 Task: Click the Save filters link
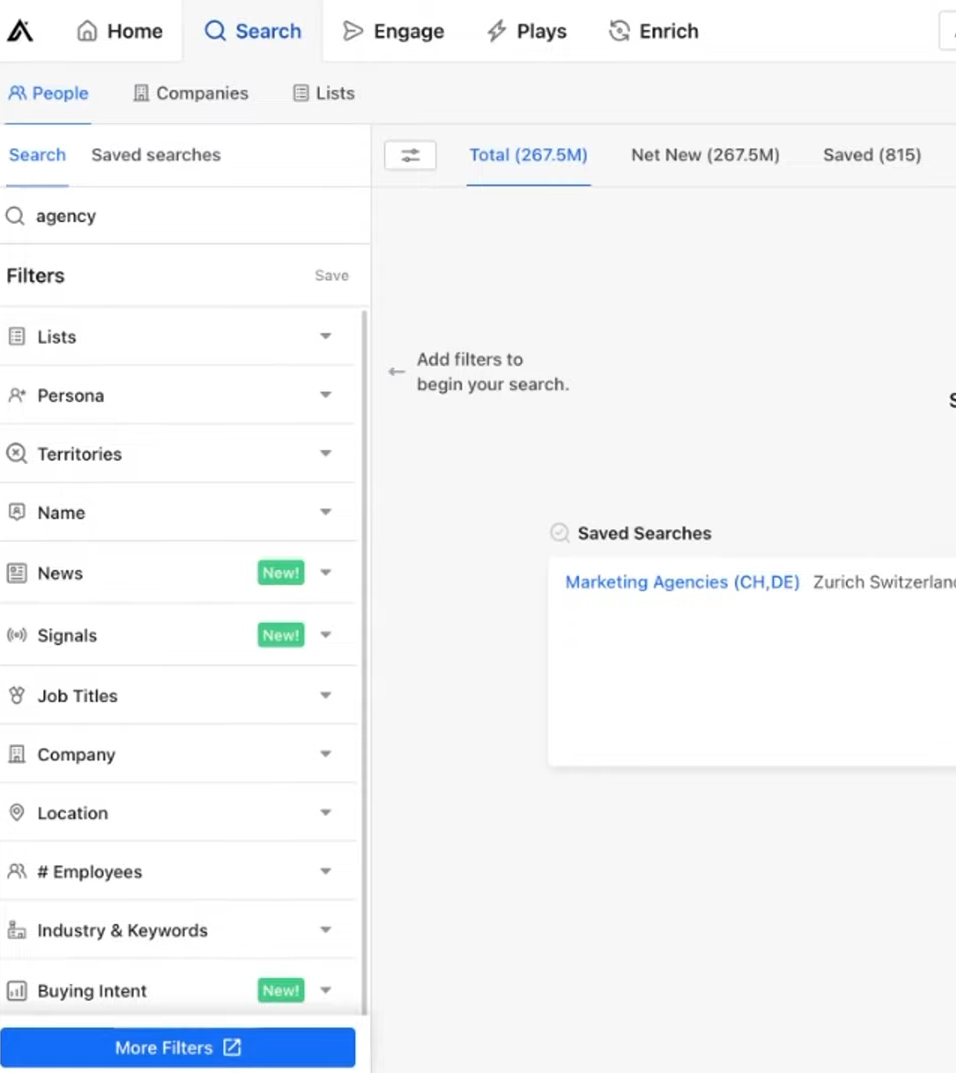pos(332,276)
